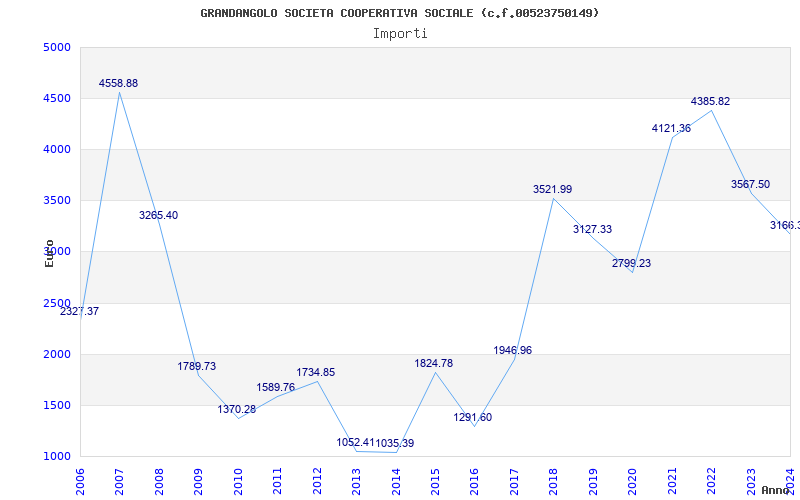Select the 1291.60 data label

(473, 417)
